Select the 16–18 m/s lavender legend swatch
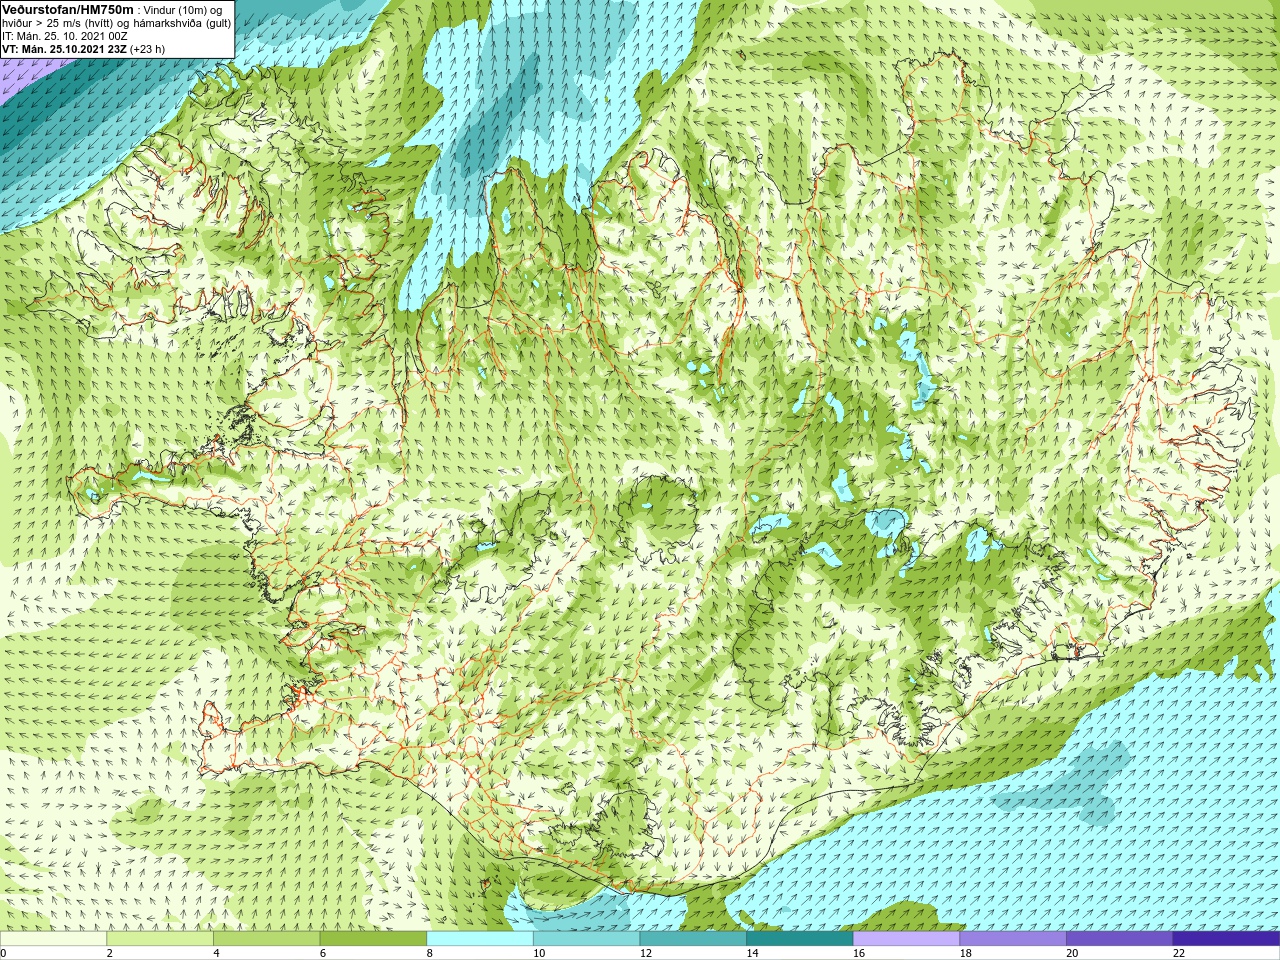Image resolution: width=1280 pixels, height=960 pixels. point(906,939)
